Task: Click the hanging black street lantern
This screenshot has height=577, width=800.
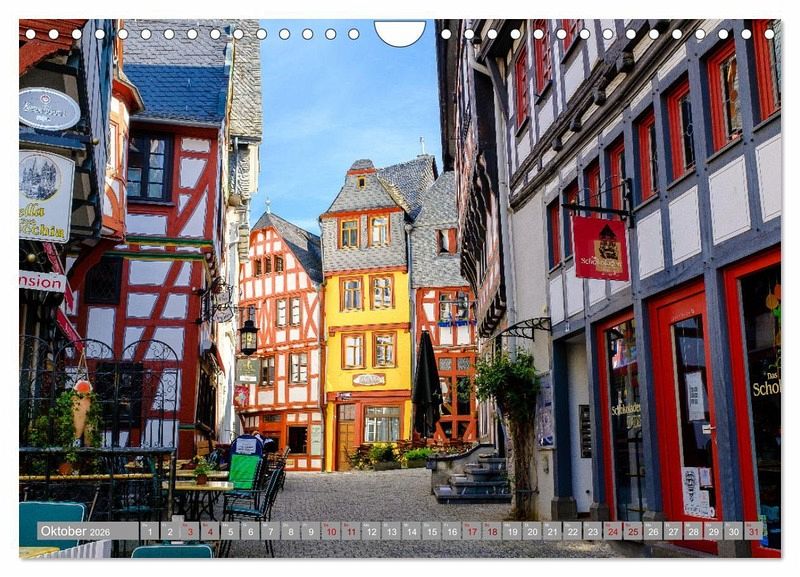Action: (248, 333)
